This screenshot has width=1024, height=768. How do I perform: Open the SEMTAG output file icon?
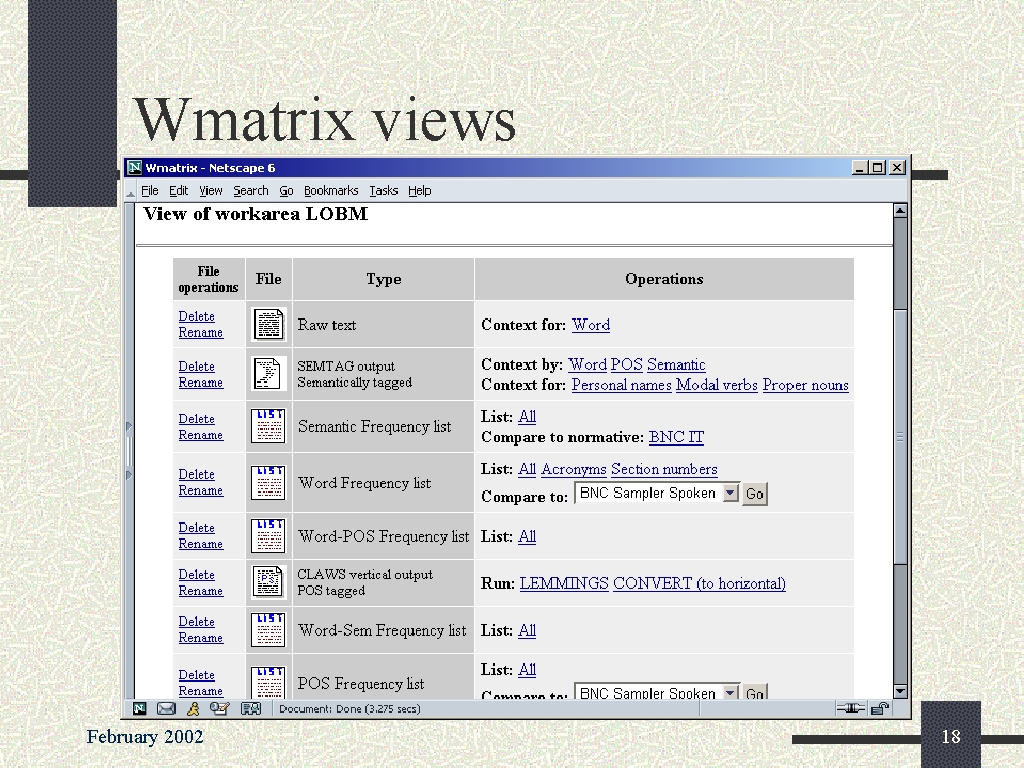[268, 374]
